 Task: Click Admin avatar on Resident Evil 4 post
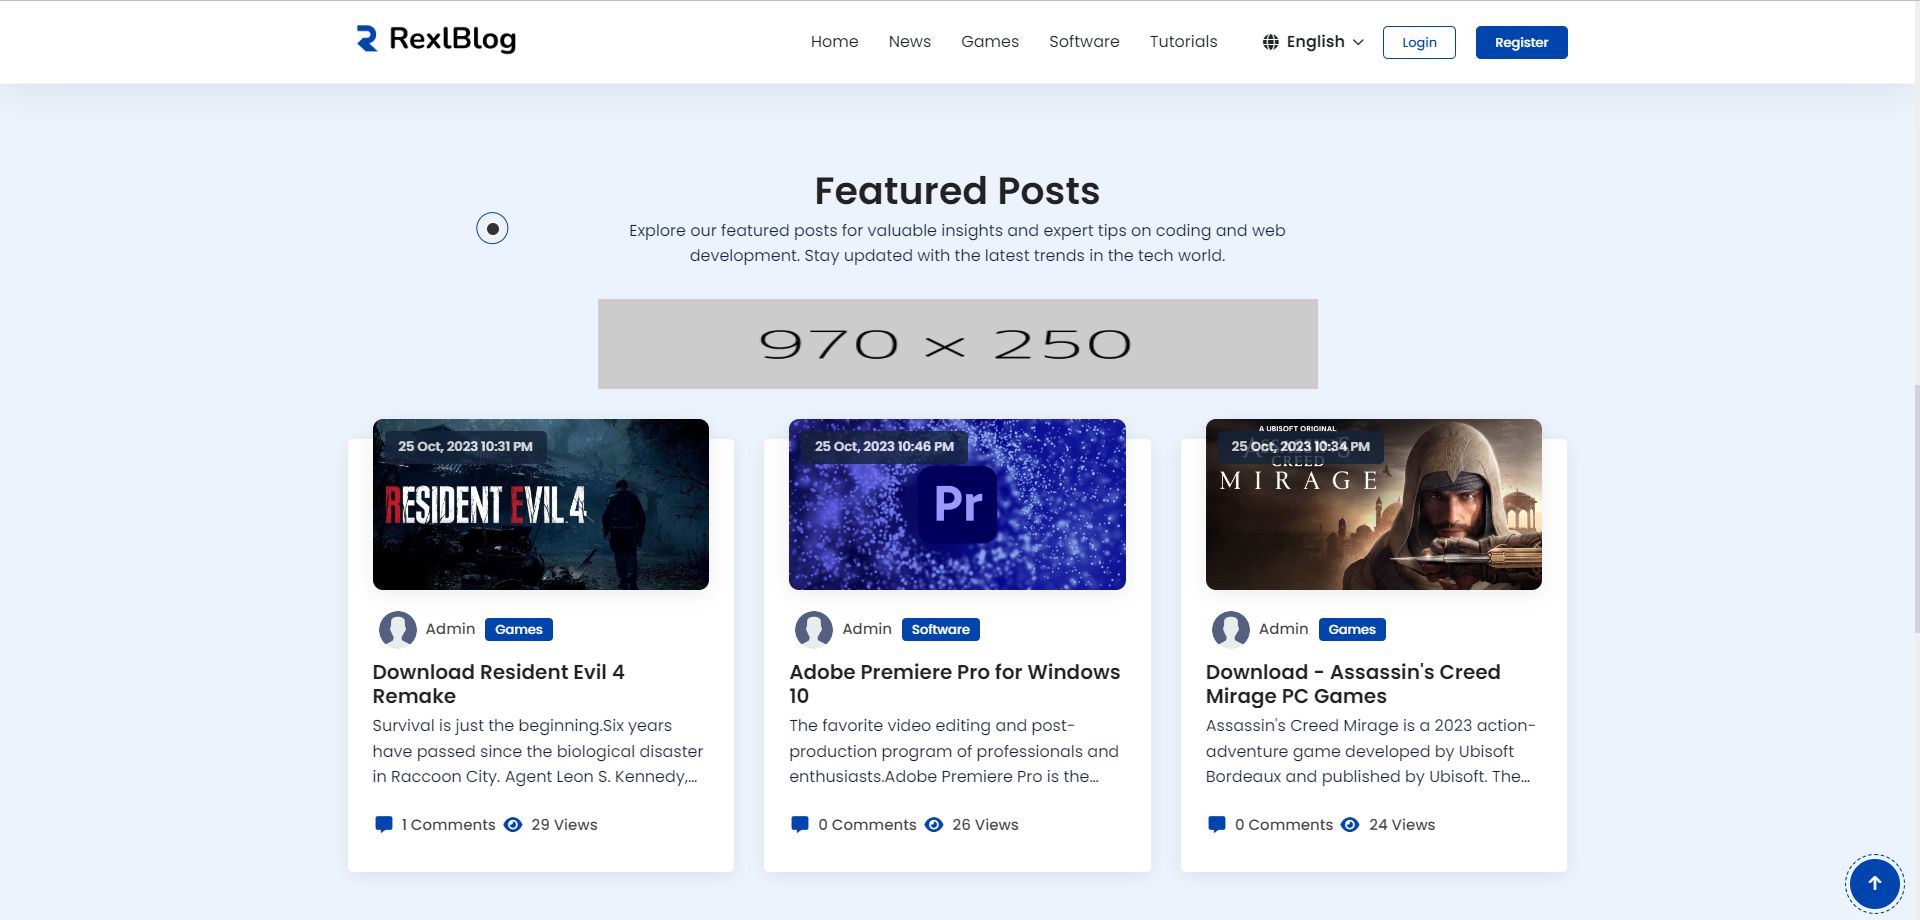click(x=398, y=629)
